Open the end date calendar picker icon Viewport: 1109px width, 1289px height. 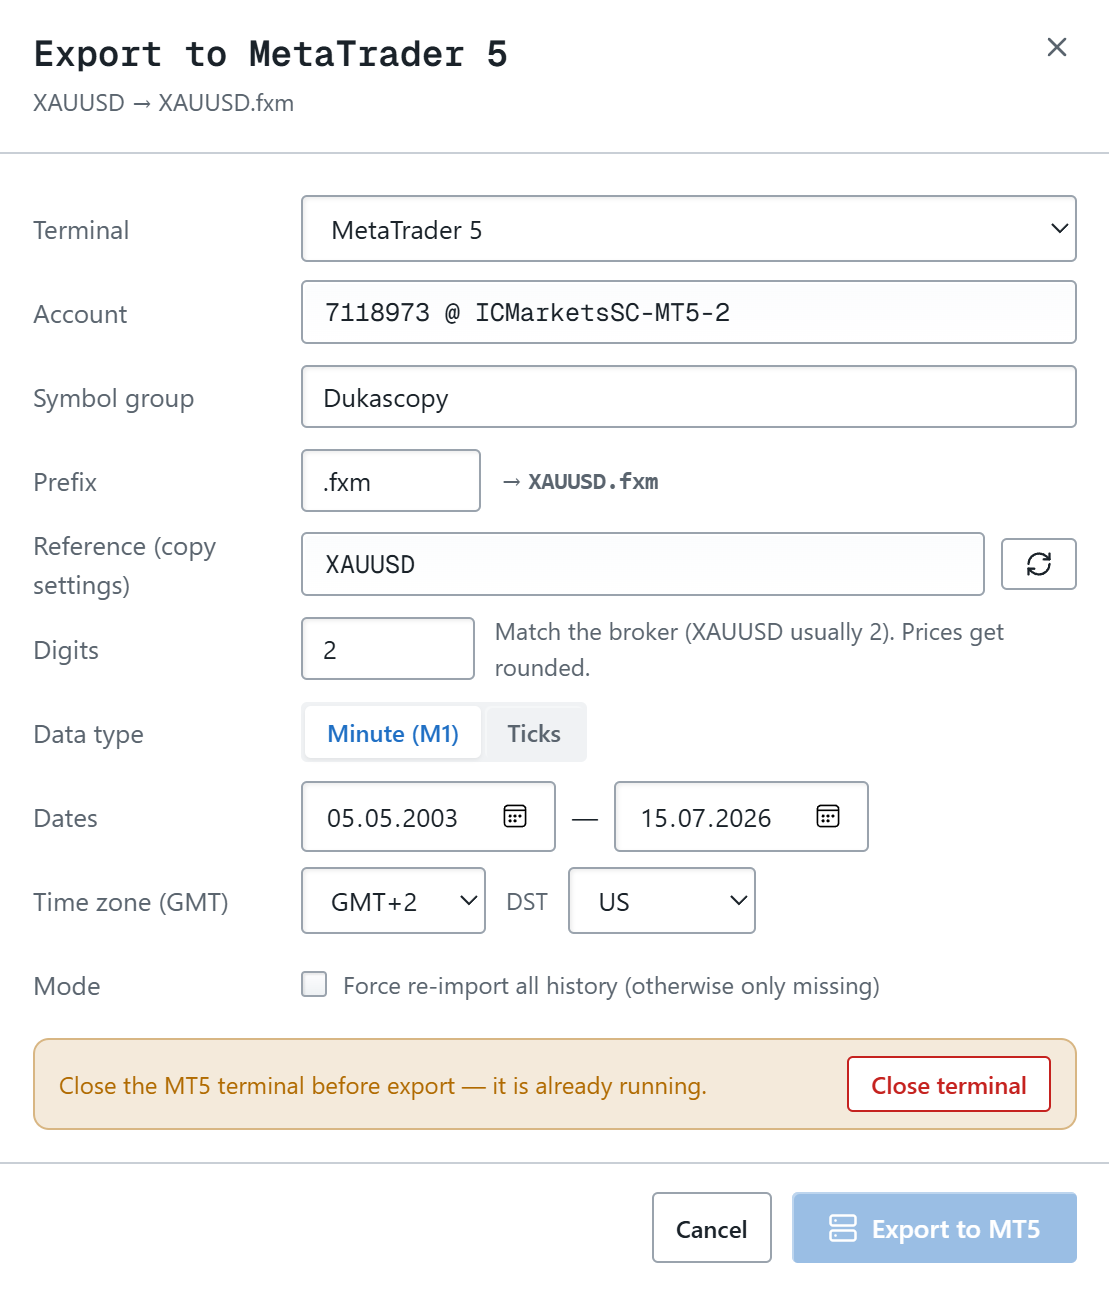point(828,816)
